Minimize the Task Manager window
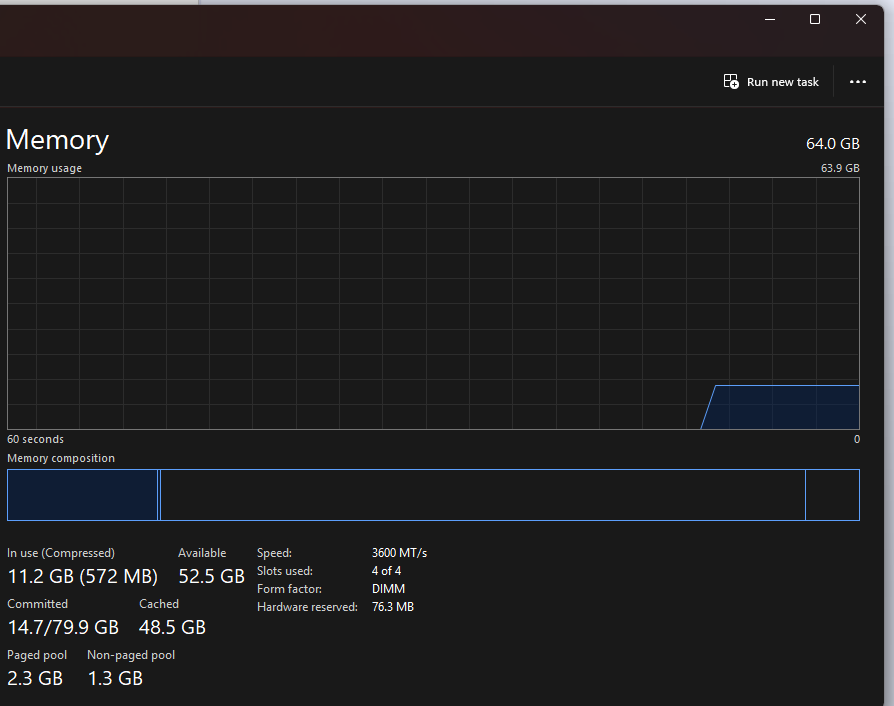Viewport: 894px width, 706px height. pos(770,19)
